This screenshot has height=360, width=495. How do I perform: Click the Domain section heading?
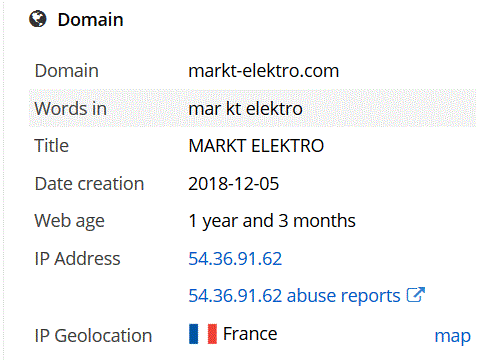[90, 19]
